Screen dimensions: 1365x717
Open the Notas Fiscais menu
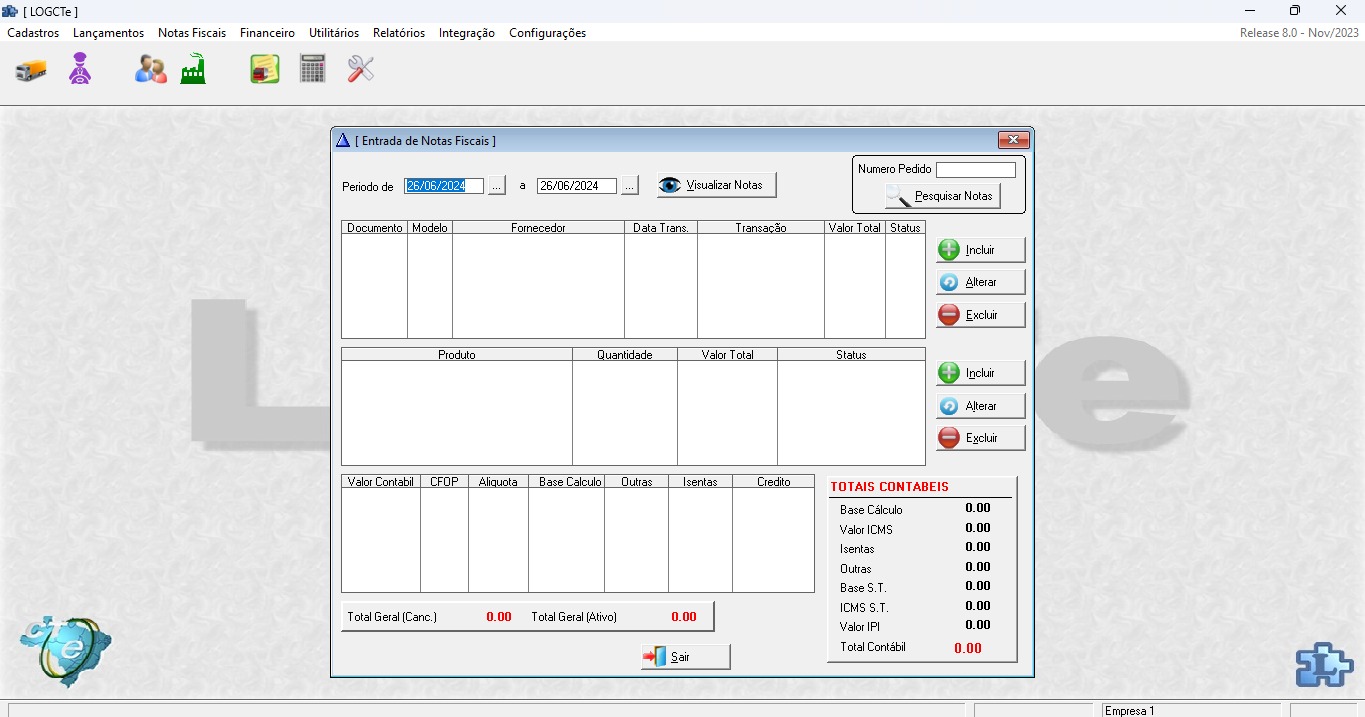tap(192, 33)
